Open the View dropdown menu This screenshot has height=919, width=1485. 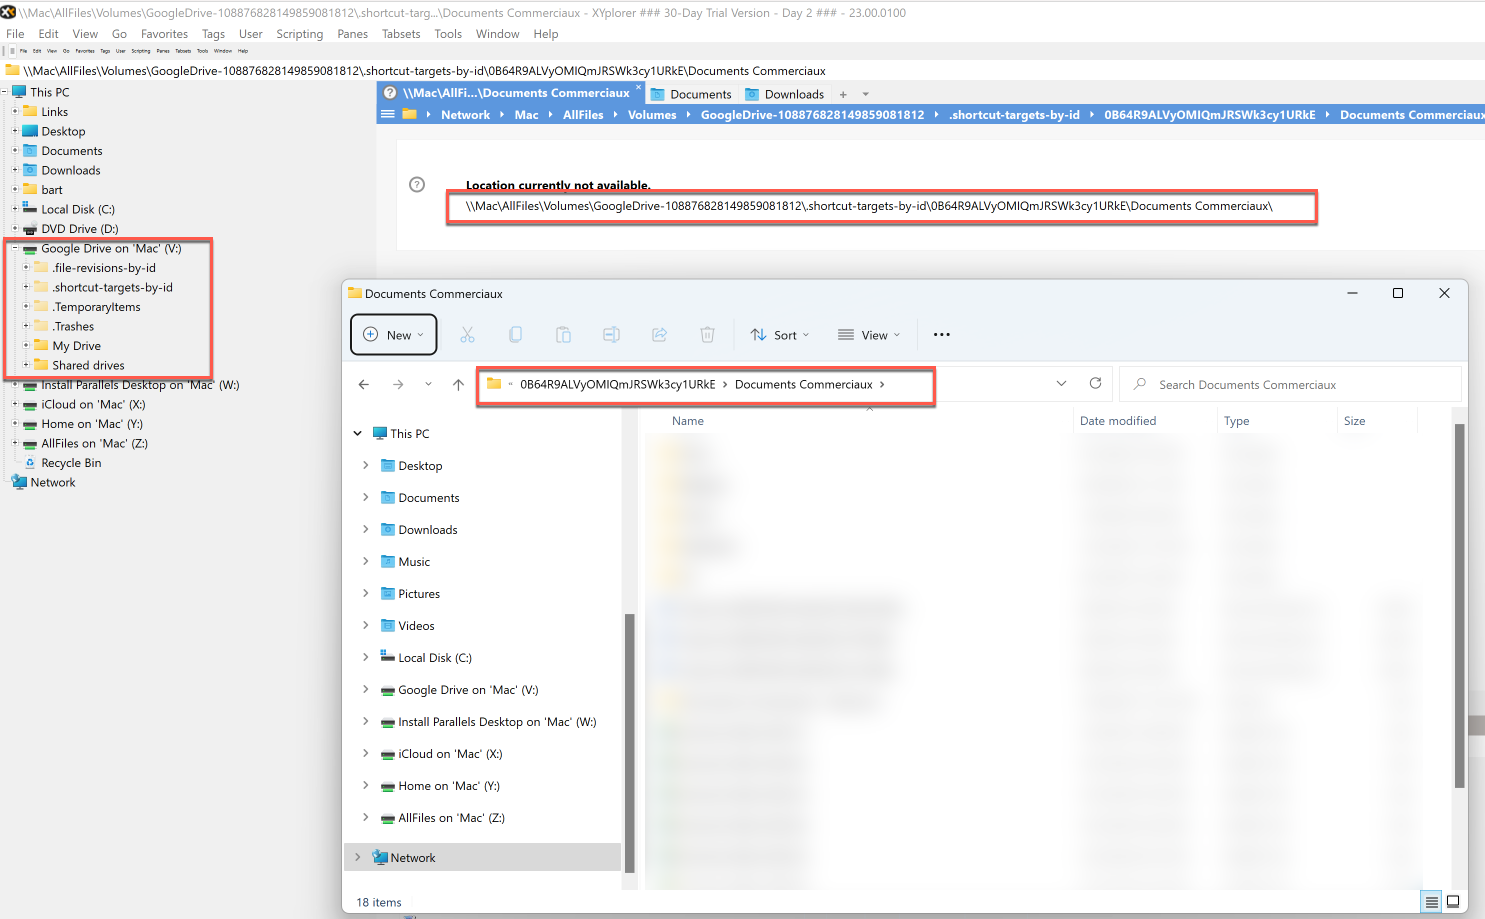click(x=869, y=335)
